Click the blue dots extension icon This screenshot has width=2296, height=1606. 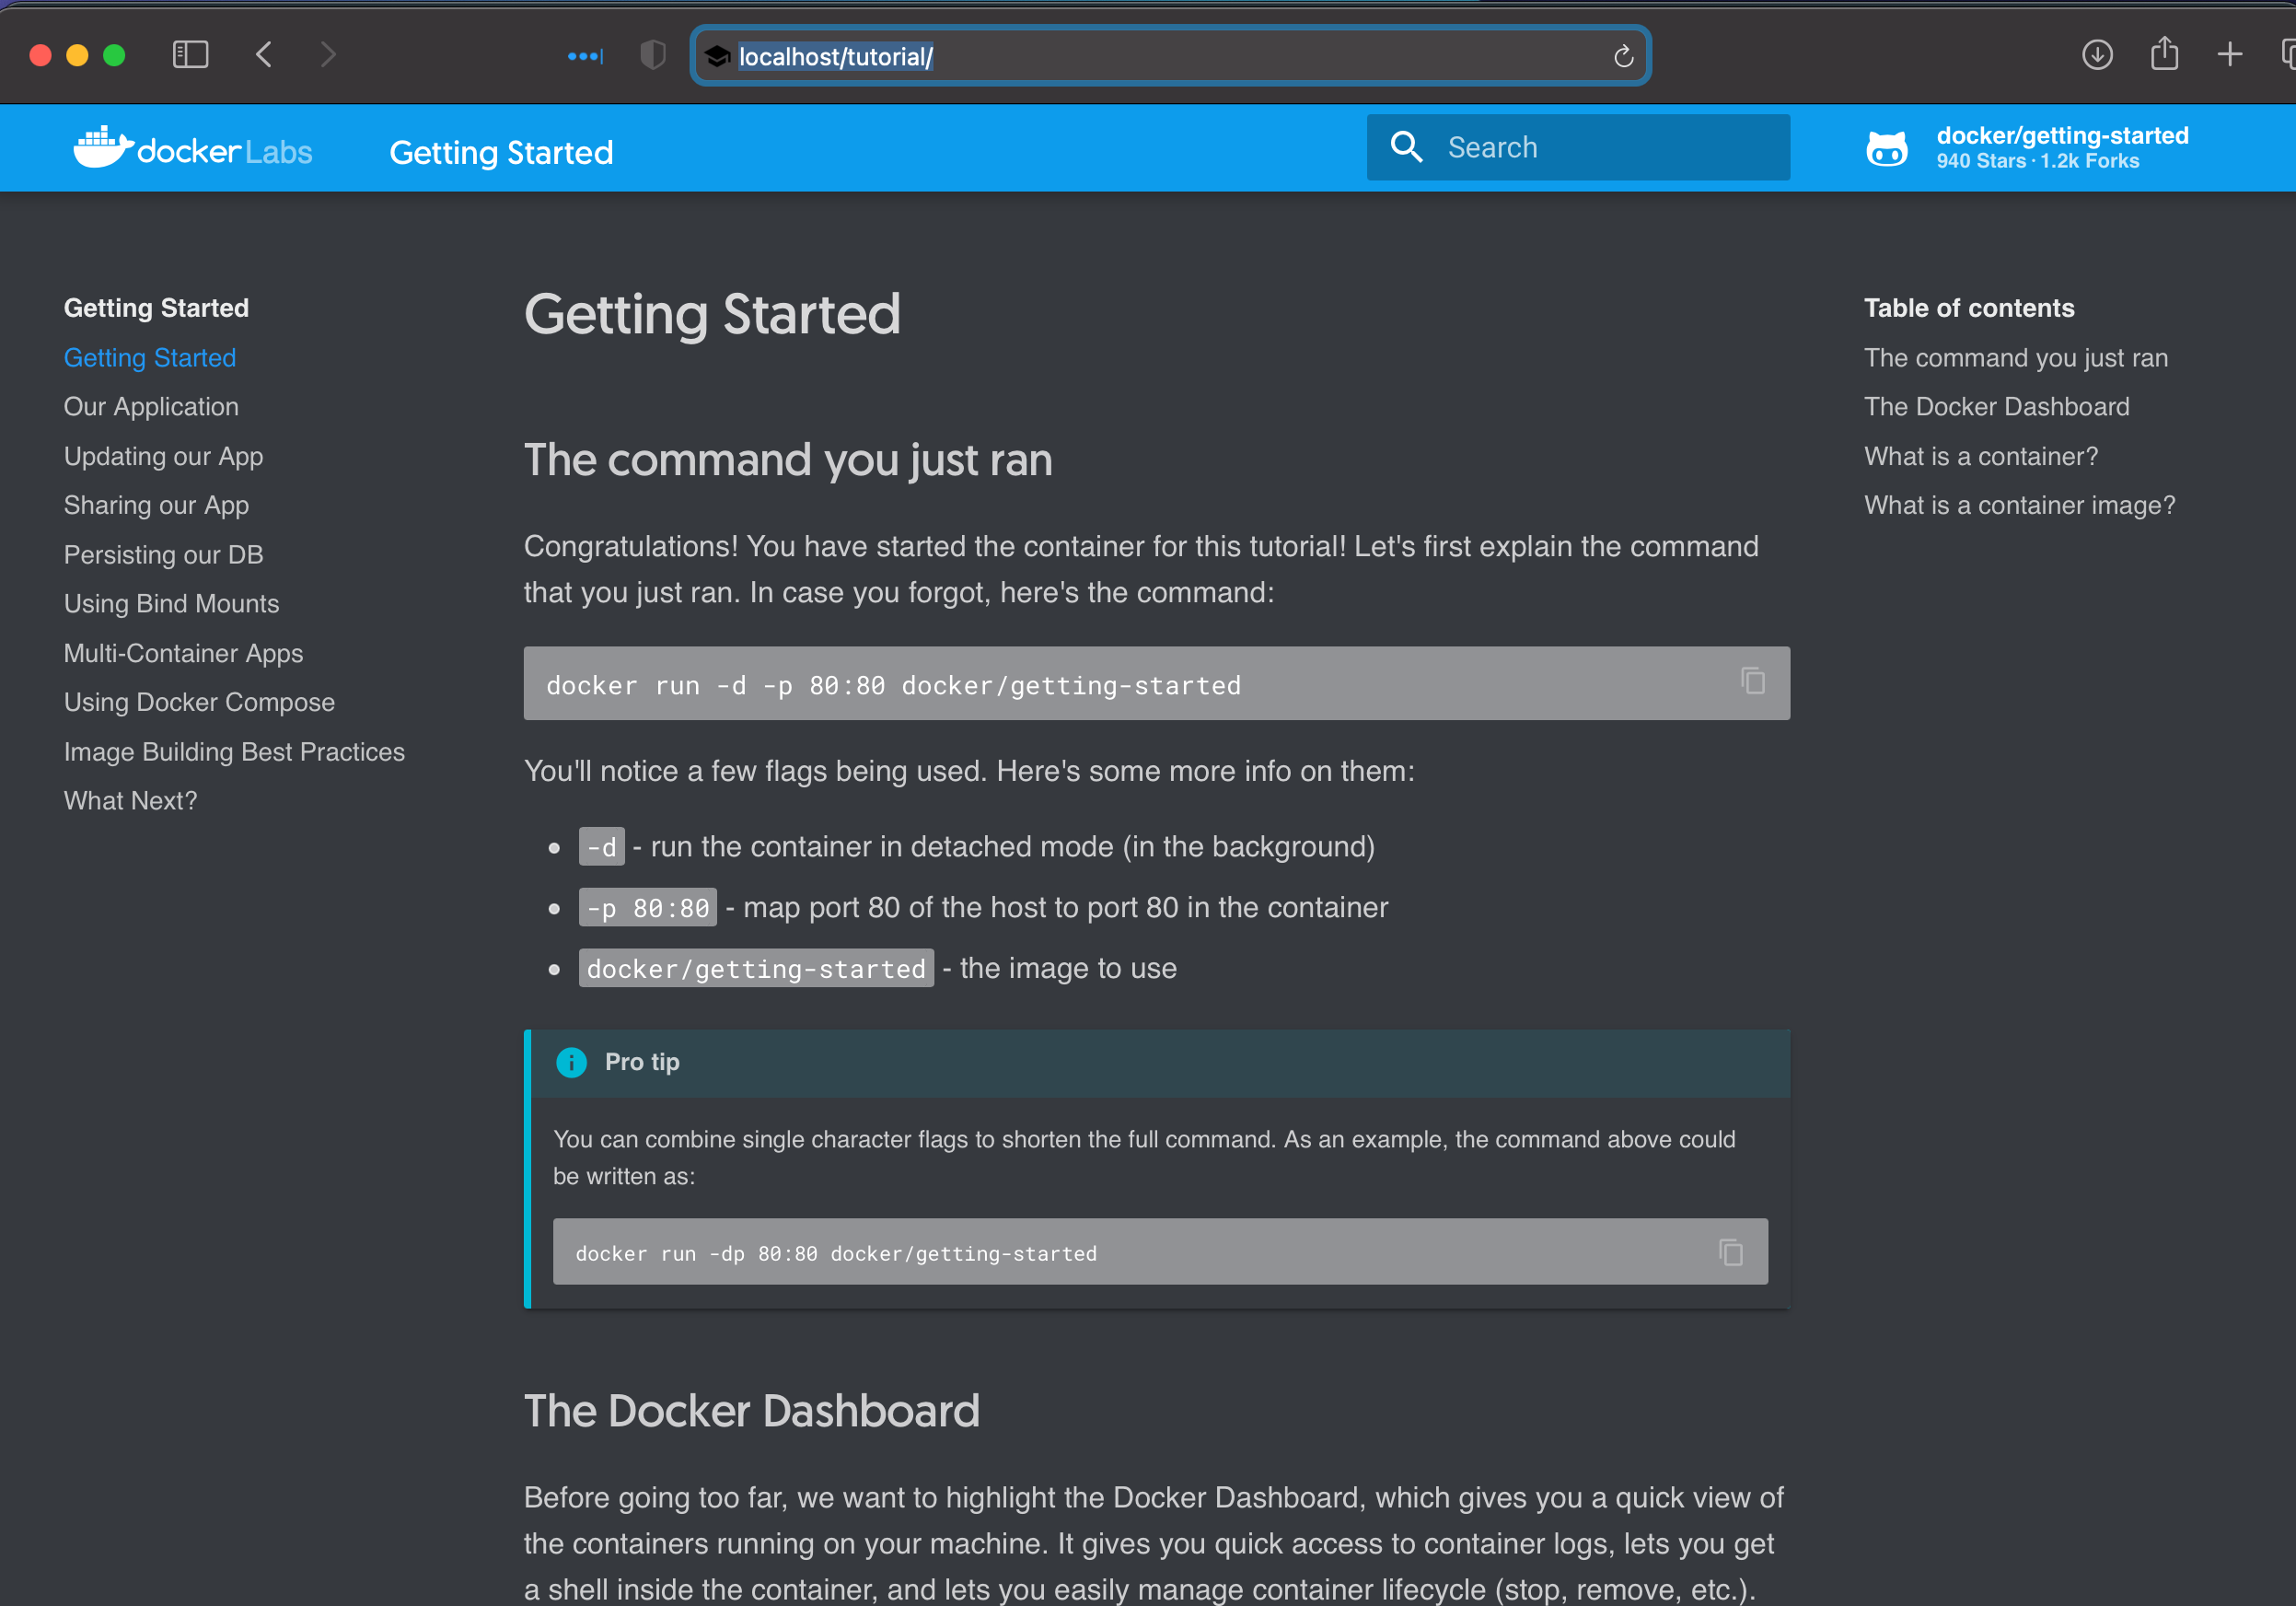tap(585, 56)
